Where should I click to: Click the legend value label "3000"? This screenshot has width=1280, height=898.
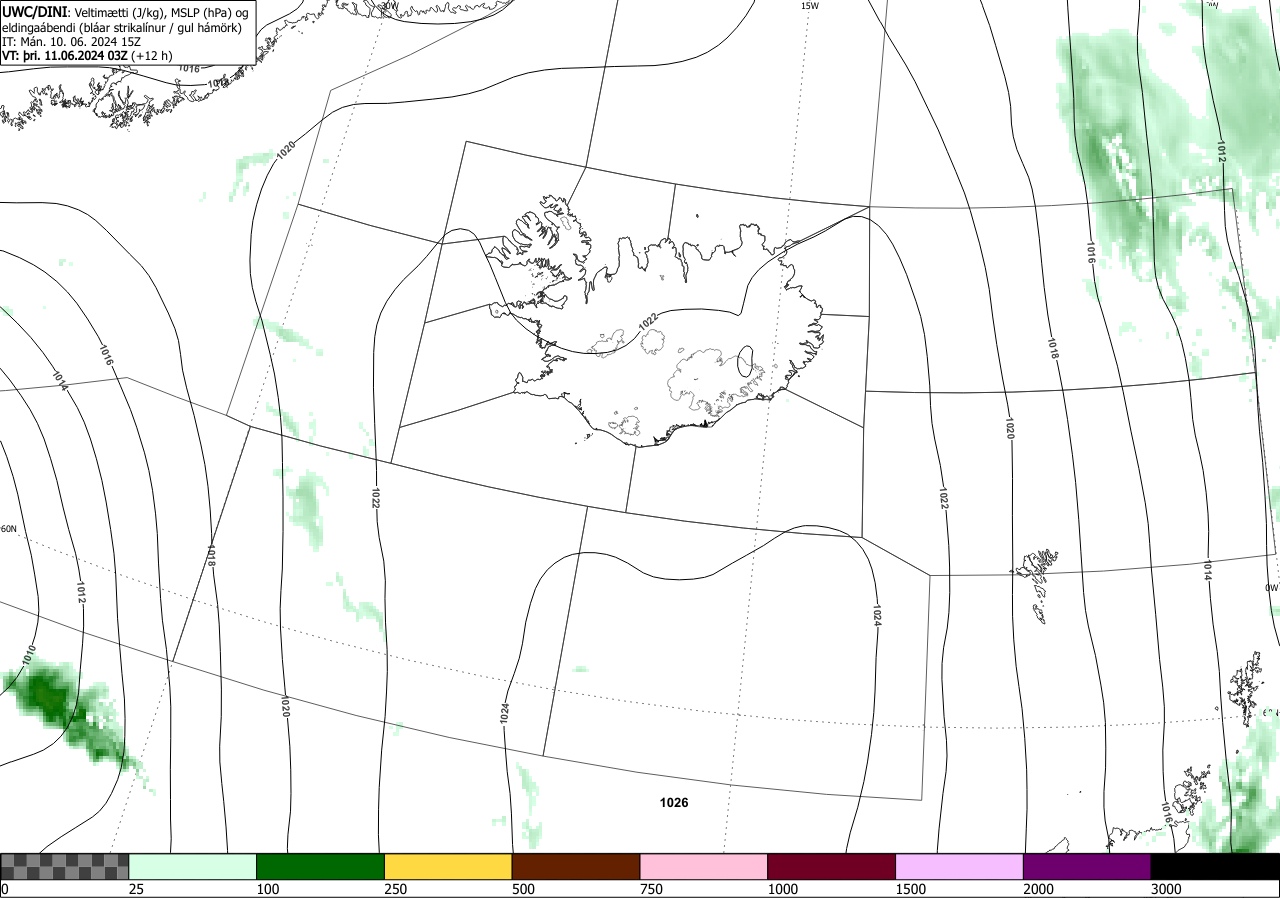[1166, 889]
